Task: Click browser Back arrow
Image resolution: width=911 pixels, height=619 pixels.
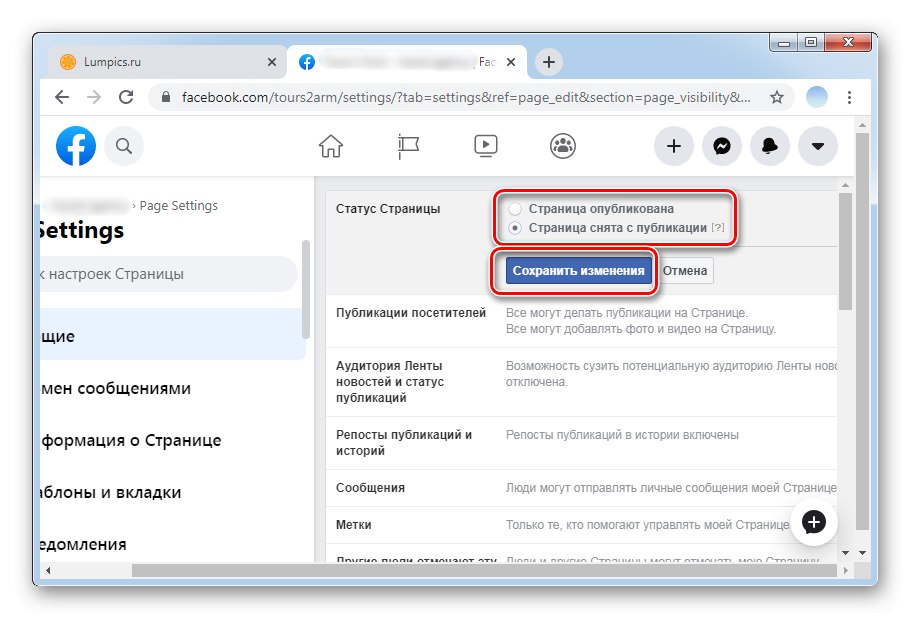Action: [x=62, y=97]
